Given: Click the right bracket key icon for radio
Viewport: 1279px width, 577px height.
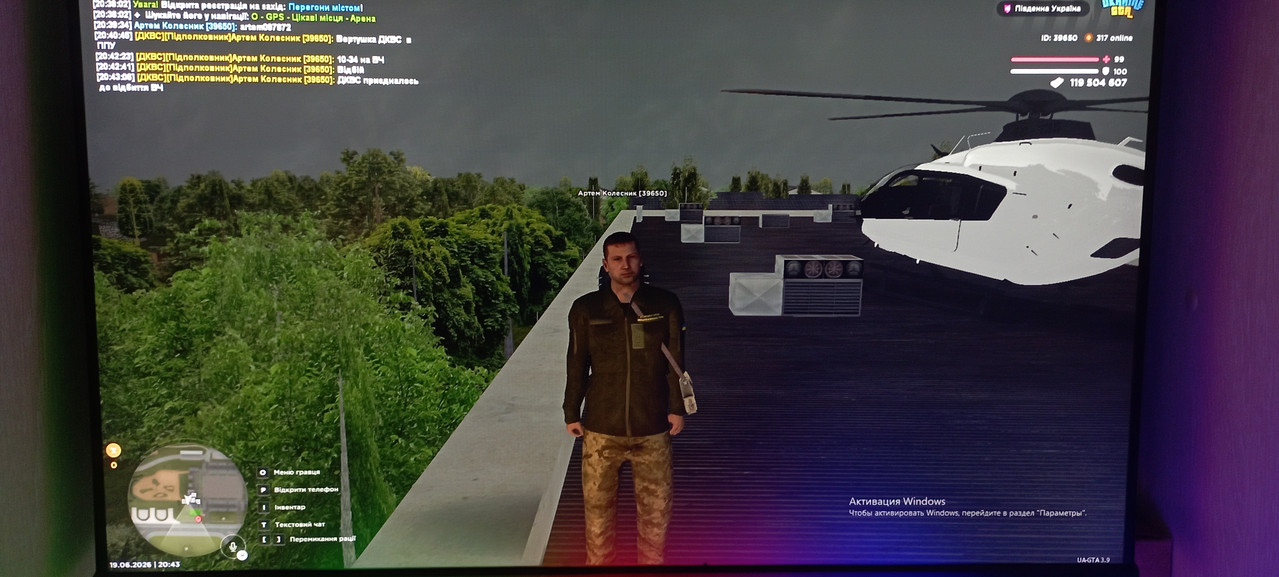Looking at the screenshot, I should click(x=279, y=539).
